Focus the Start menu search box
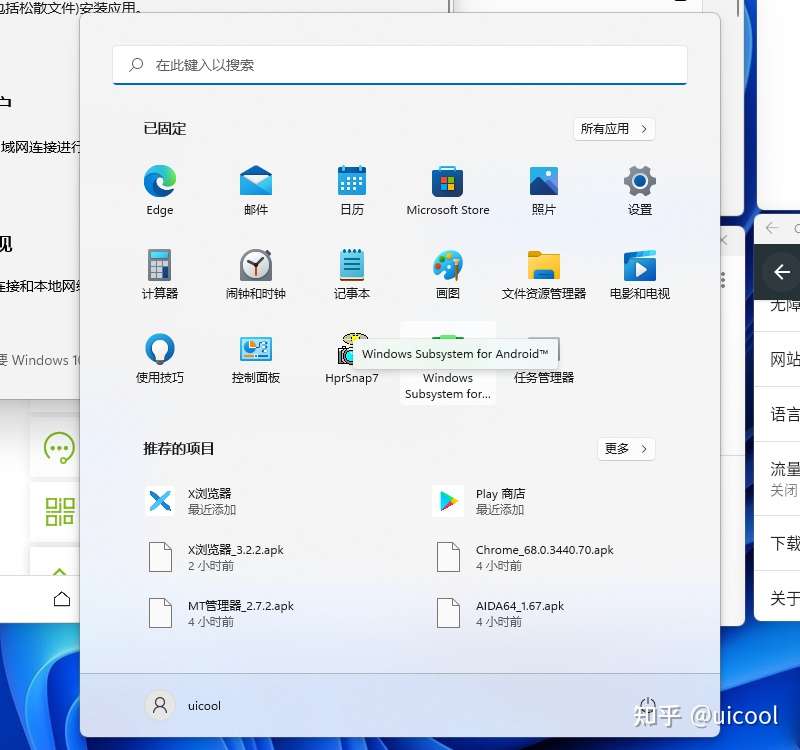This screenshot has height=750, width=800. tap(399, 65)
